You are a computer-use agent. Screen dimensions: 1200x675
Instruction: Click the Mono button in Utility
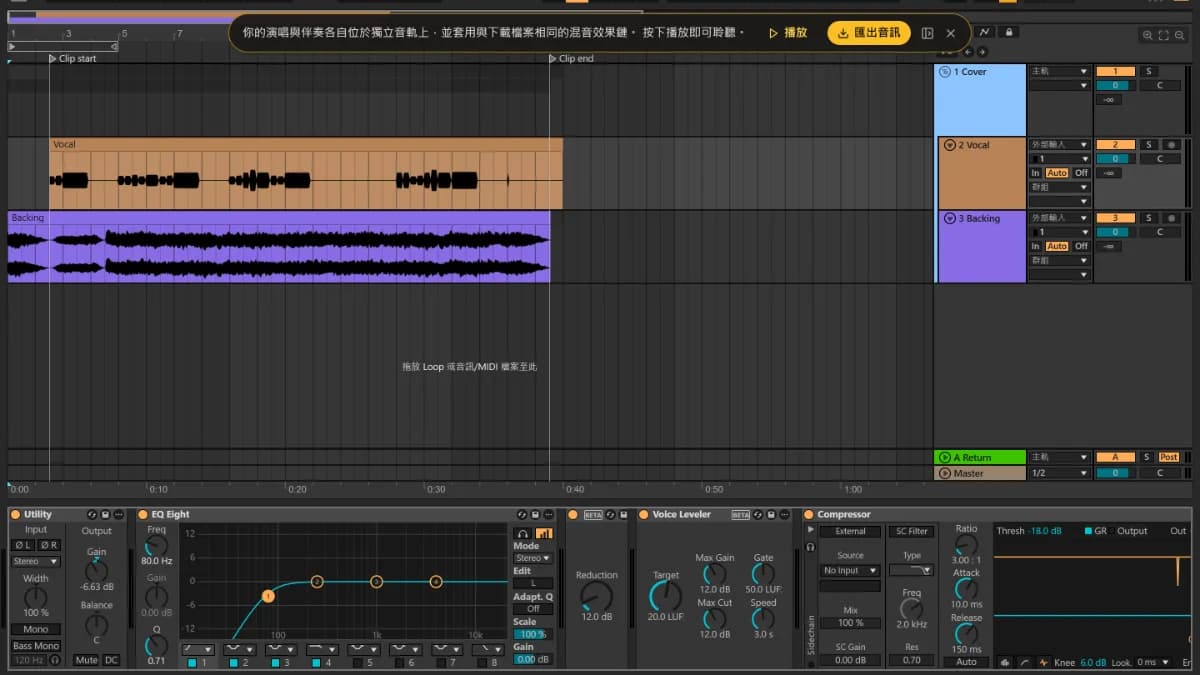tap(36, 630)
